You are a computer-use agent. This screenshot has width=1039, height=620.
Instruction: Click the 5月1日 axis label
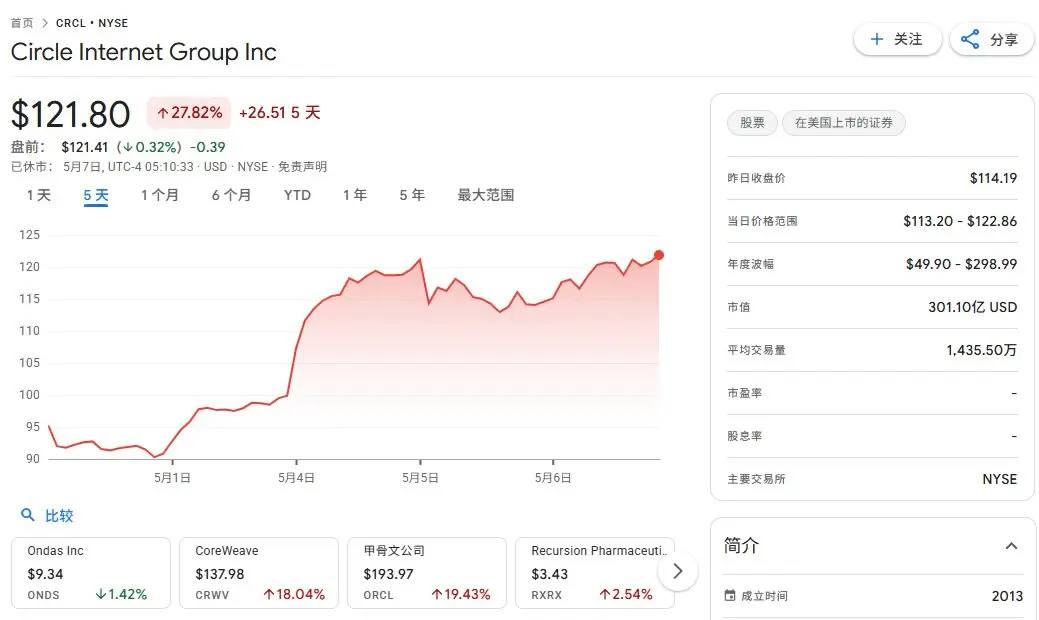[x=172, y=478]
